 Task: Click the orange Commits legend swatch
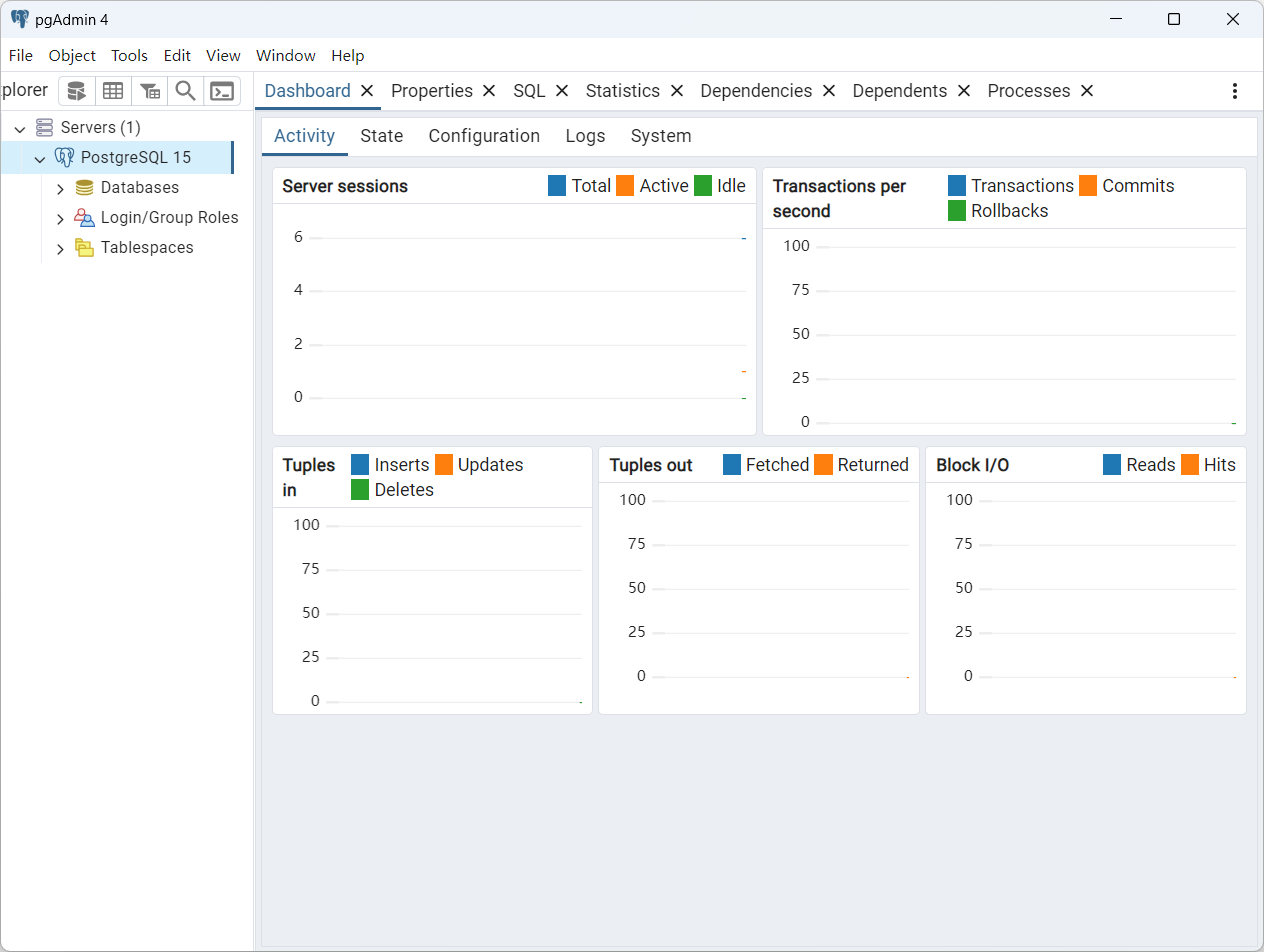point(1088,186)
